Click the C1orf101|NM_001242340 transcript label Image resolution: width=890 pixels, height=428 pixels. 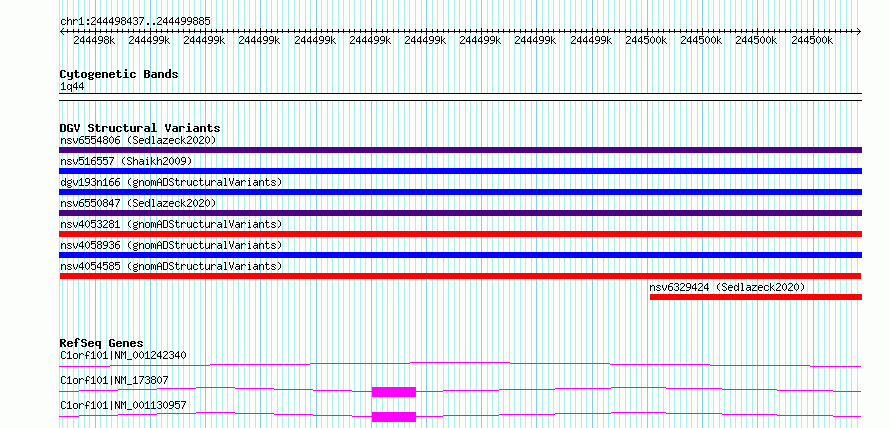click(123, 355)
